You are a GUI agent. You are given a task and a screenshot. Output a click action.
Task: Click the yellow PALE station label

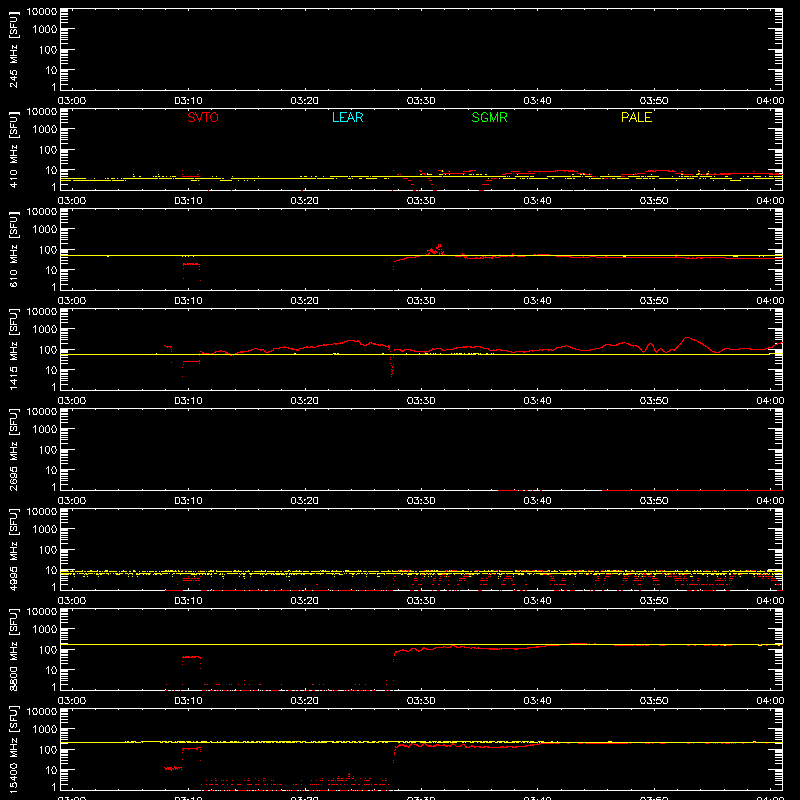(636, 117)
